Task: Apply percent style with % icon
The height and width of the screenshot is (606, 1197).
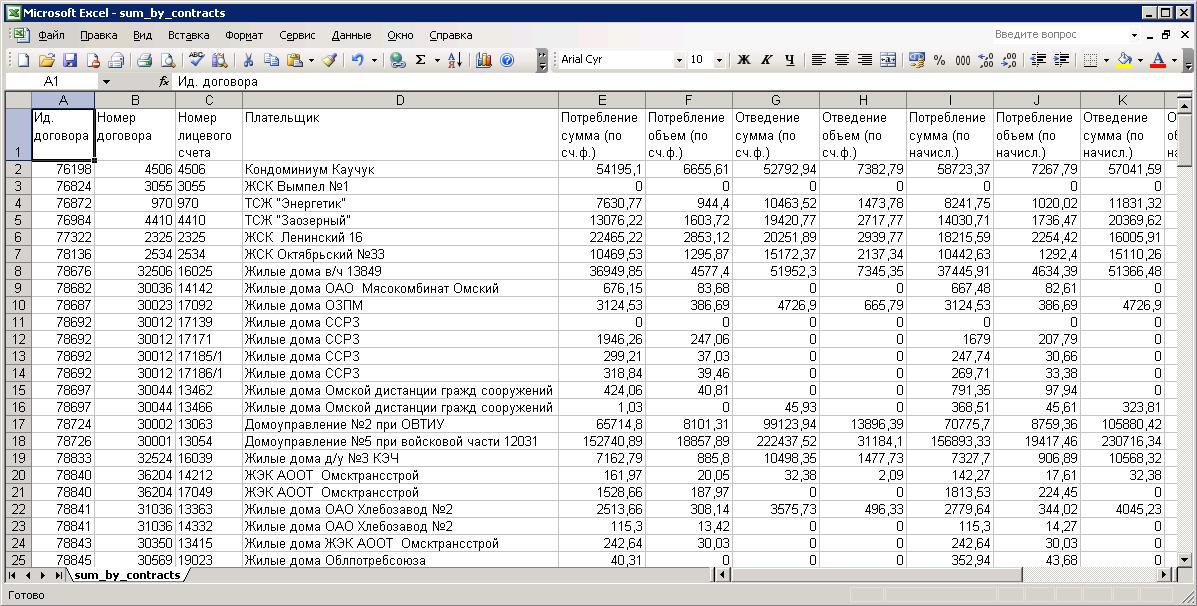Action: [x=939, y=60]
